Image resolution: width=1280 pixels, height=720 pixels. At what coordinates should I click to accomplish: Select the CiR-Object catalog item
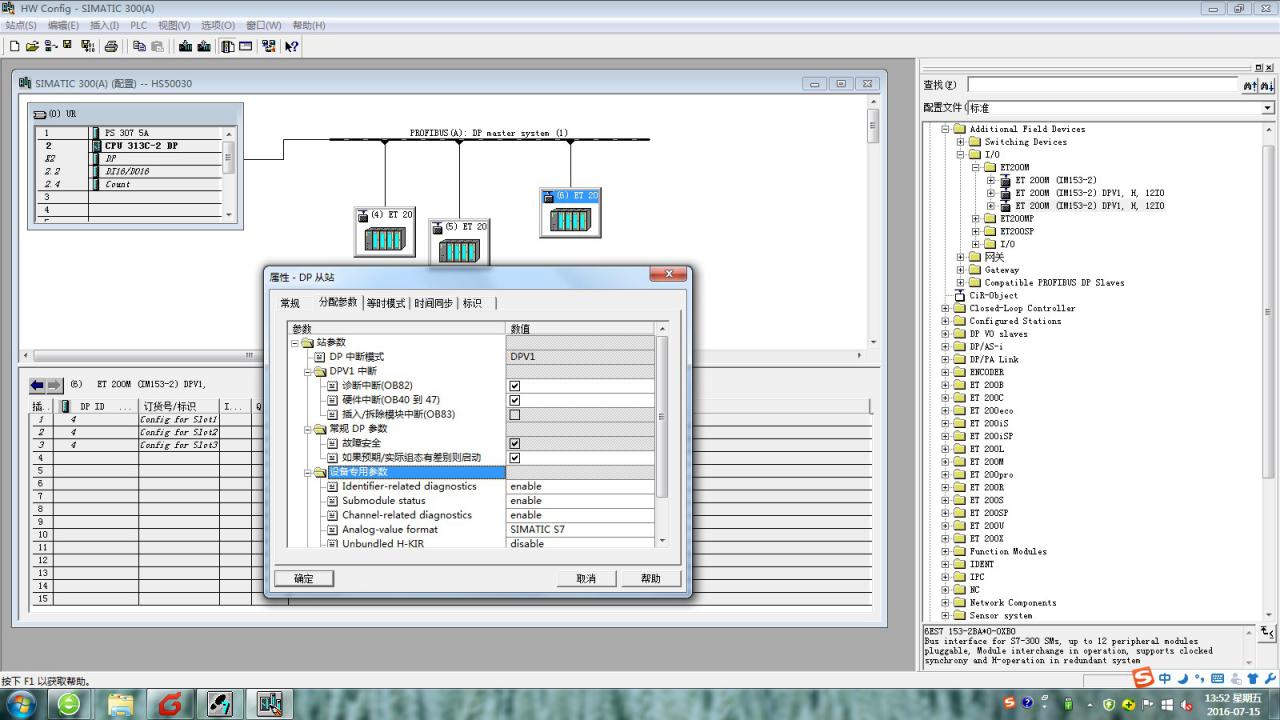pos(985,295)
